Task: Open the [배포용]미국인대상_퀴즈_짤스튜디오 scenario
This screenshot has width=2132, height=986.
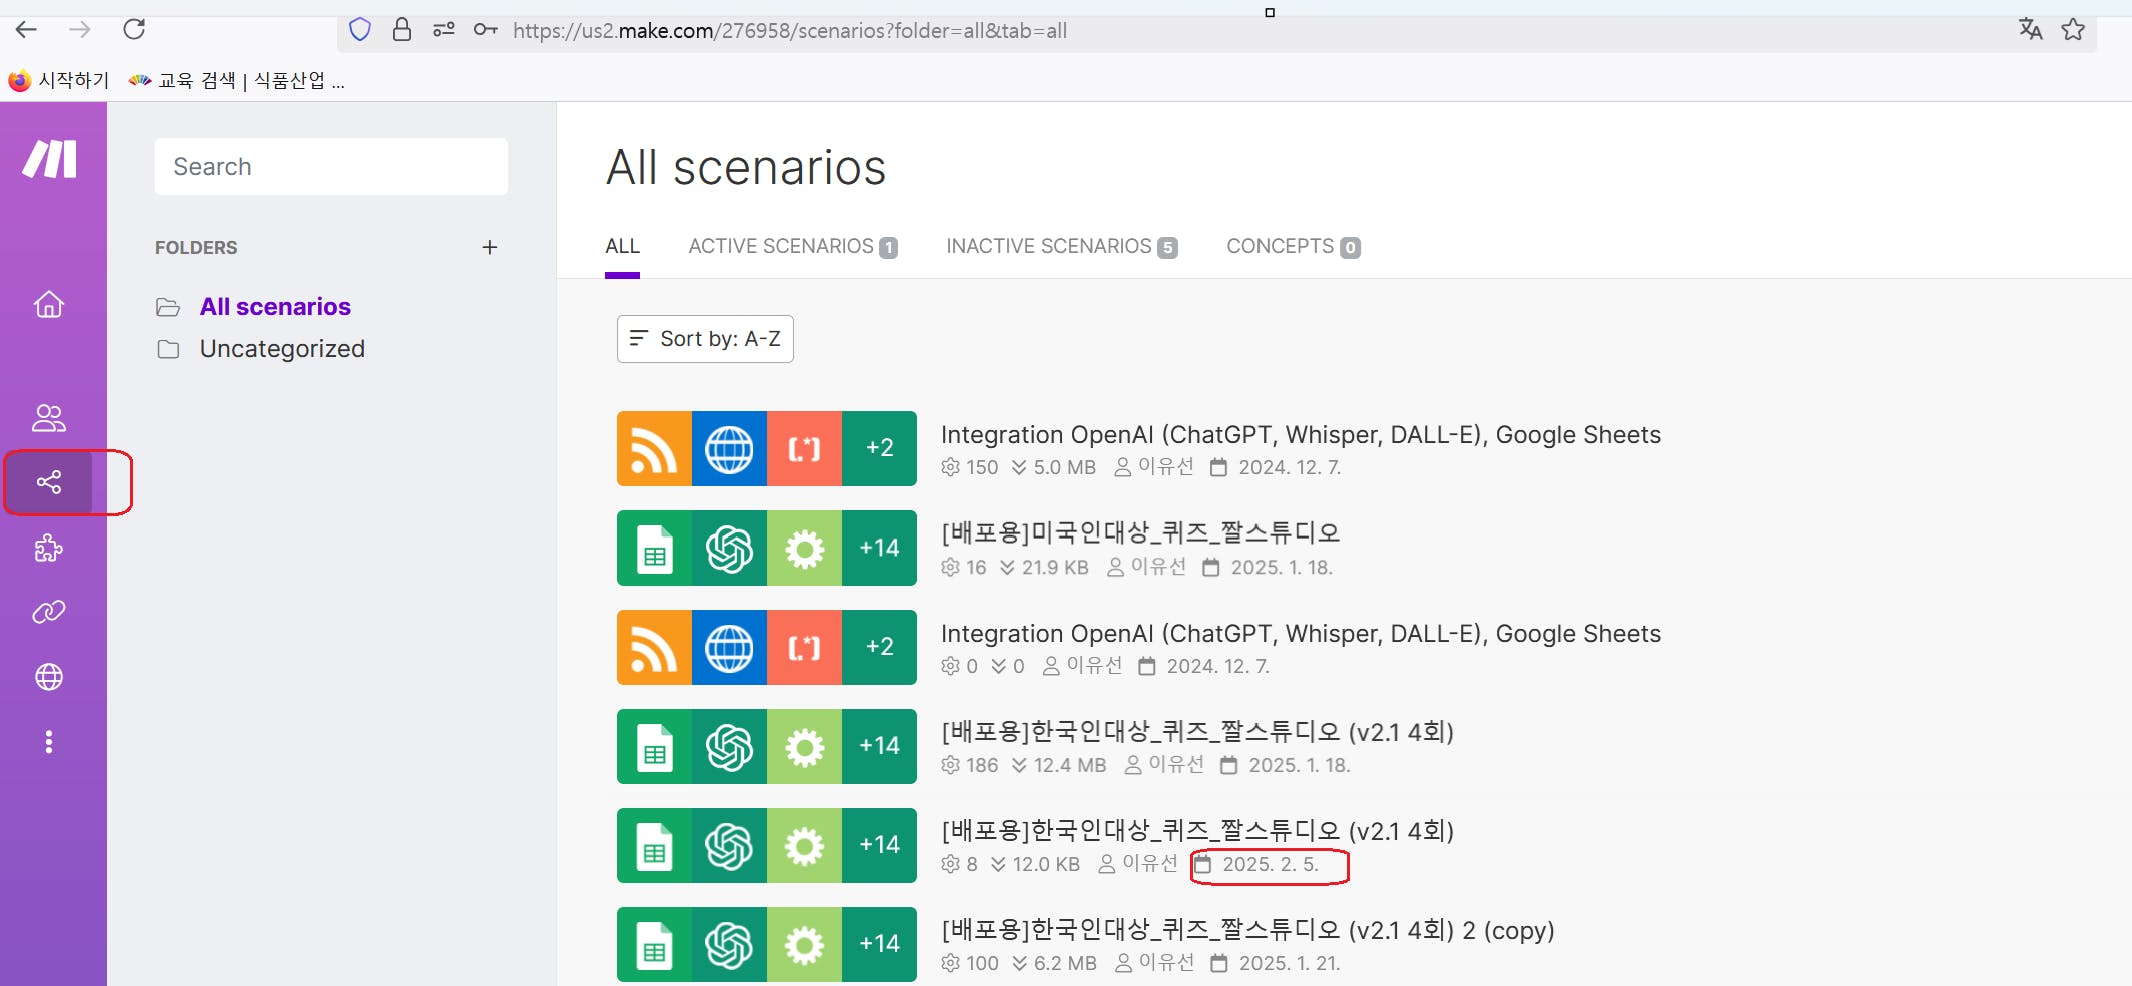Action: pos(1140,533)
